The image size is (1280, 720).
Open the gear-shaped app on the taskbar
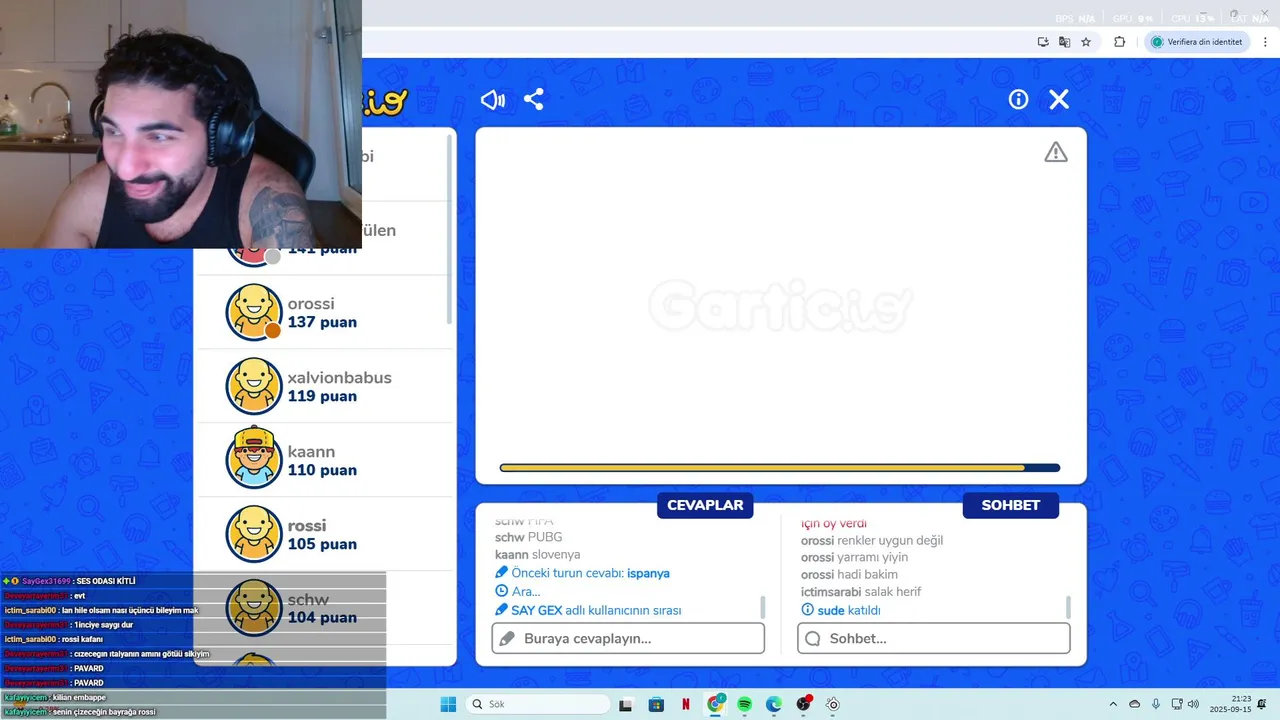[x=833, y=704]
